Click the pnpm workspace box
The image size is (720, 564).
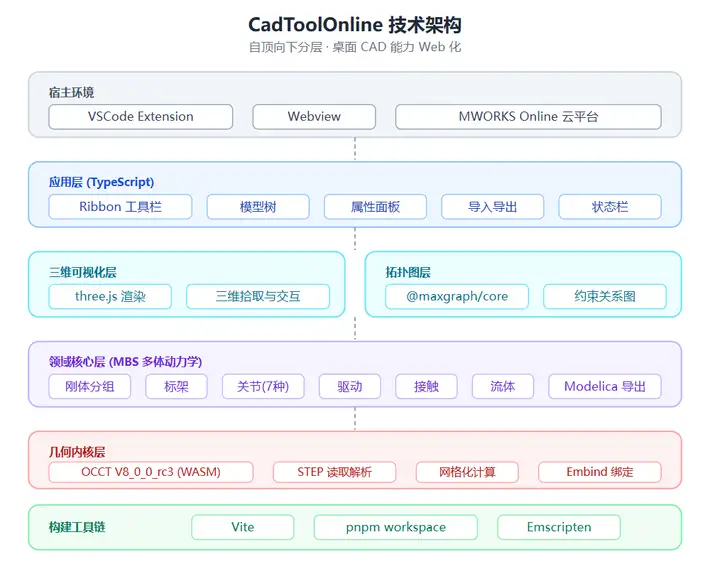[x=396, y=527]
